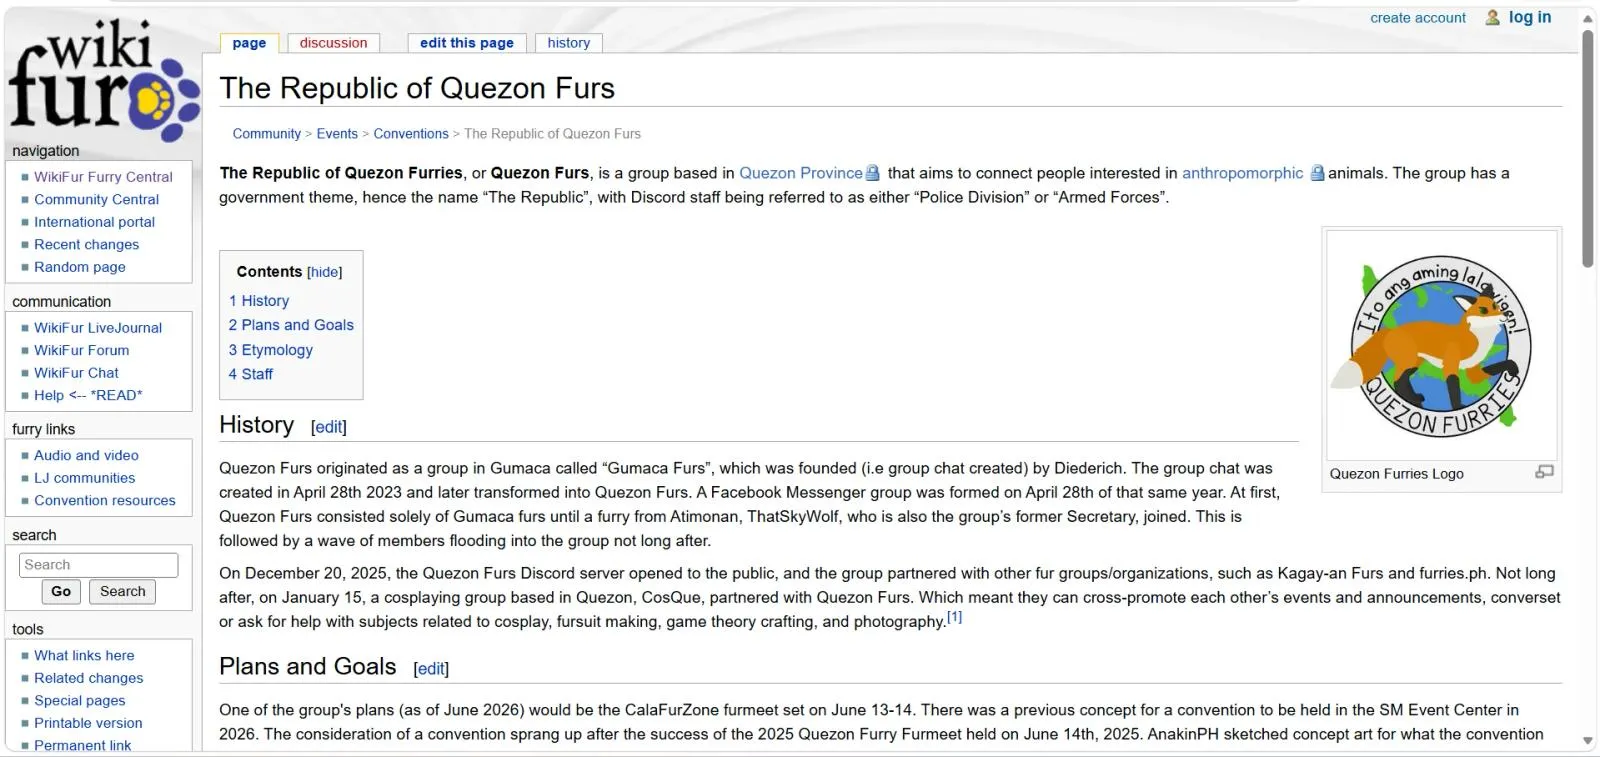Click the scrollbar up arrow
The height and width of the screenshot is (757, 1600).
coord(1588,18)
